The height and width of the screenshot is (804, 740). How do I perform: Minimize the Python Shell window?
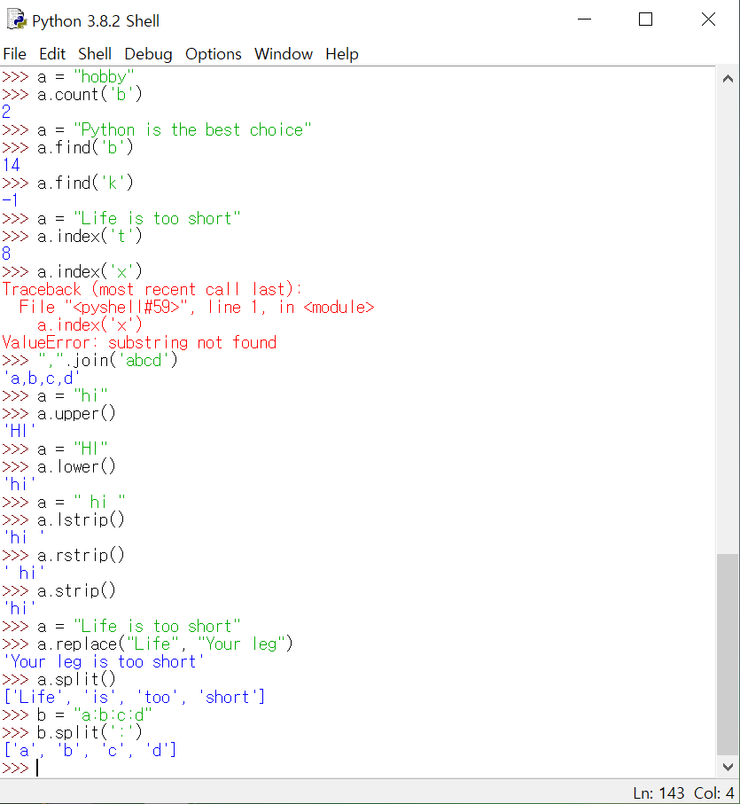point(584,19)
